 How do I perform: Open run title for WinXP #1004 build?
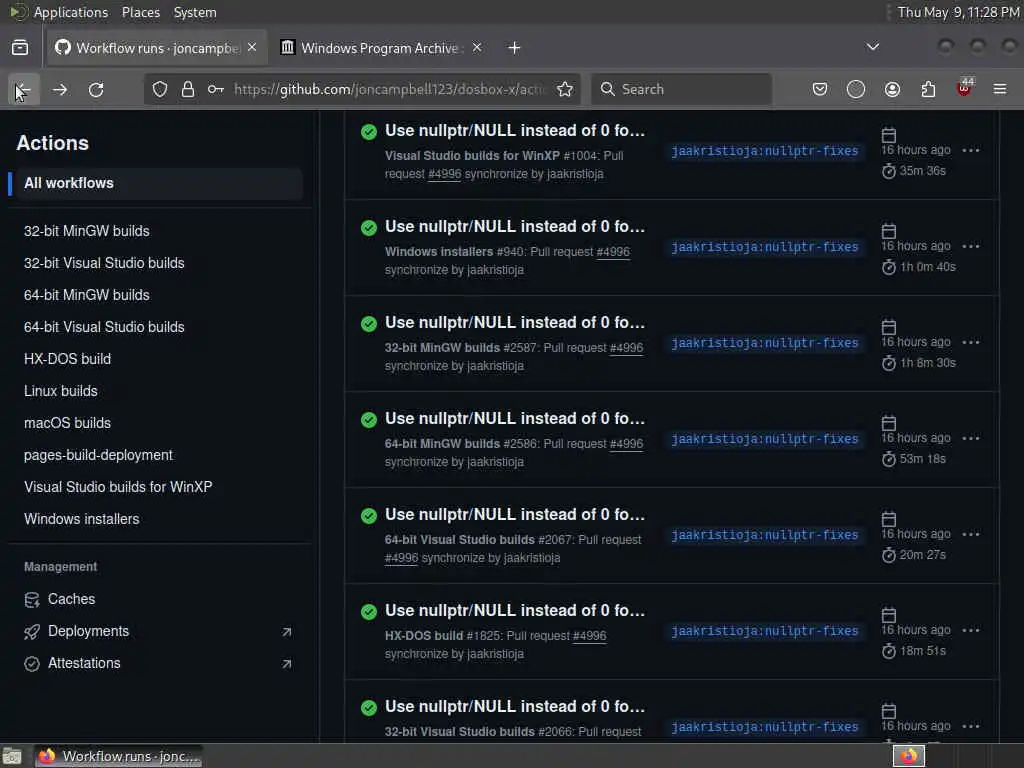tap(515, 131)
